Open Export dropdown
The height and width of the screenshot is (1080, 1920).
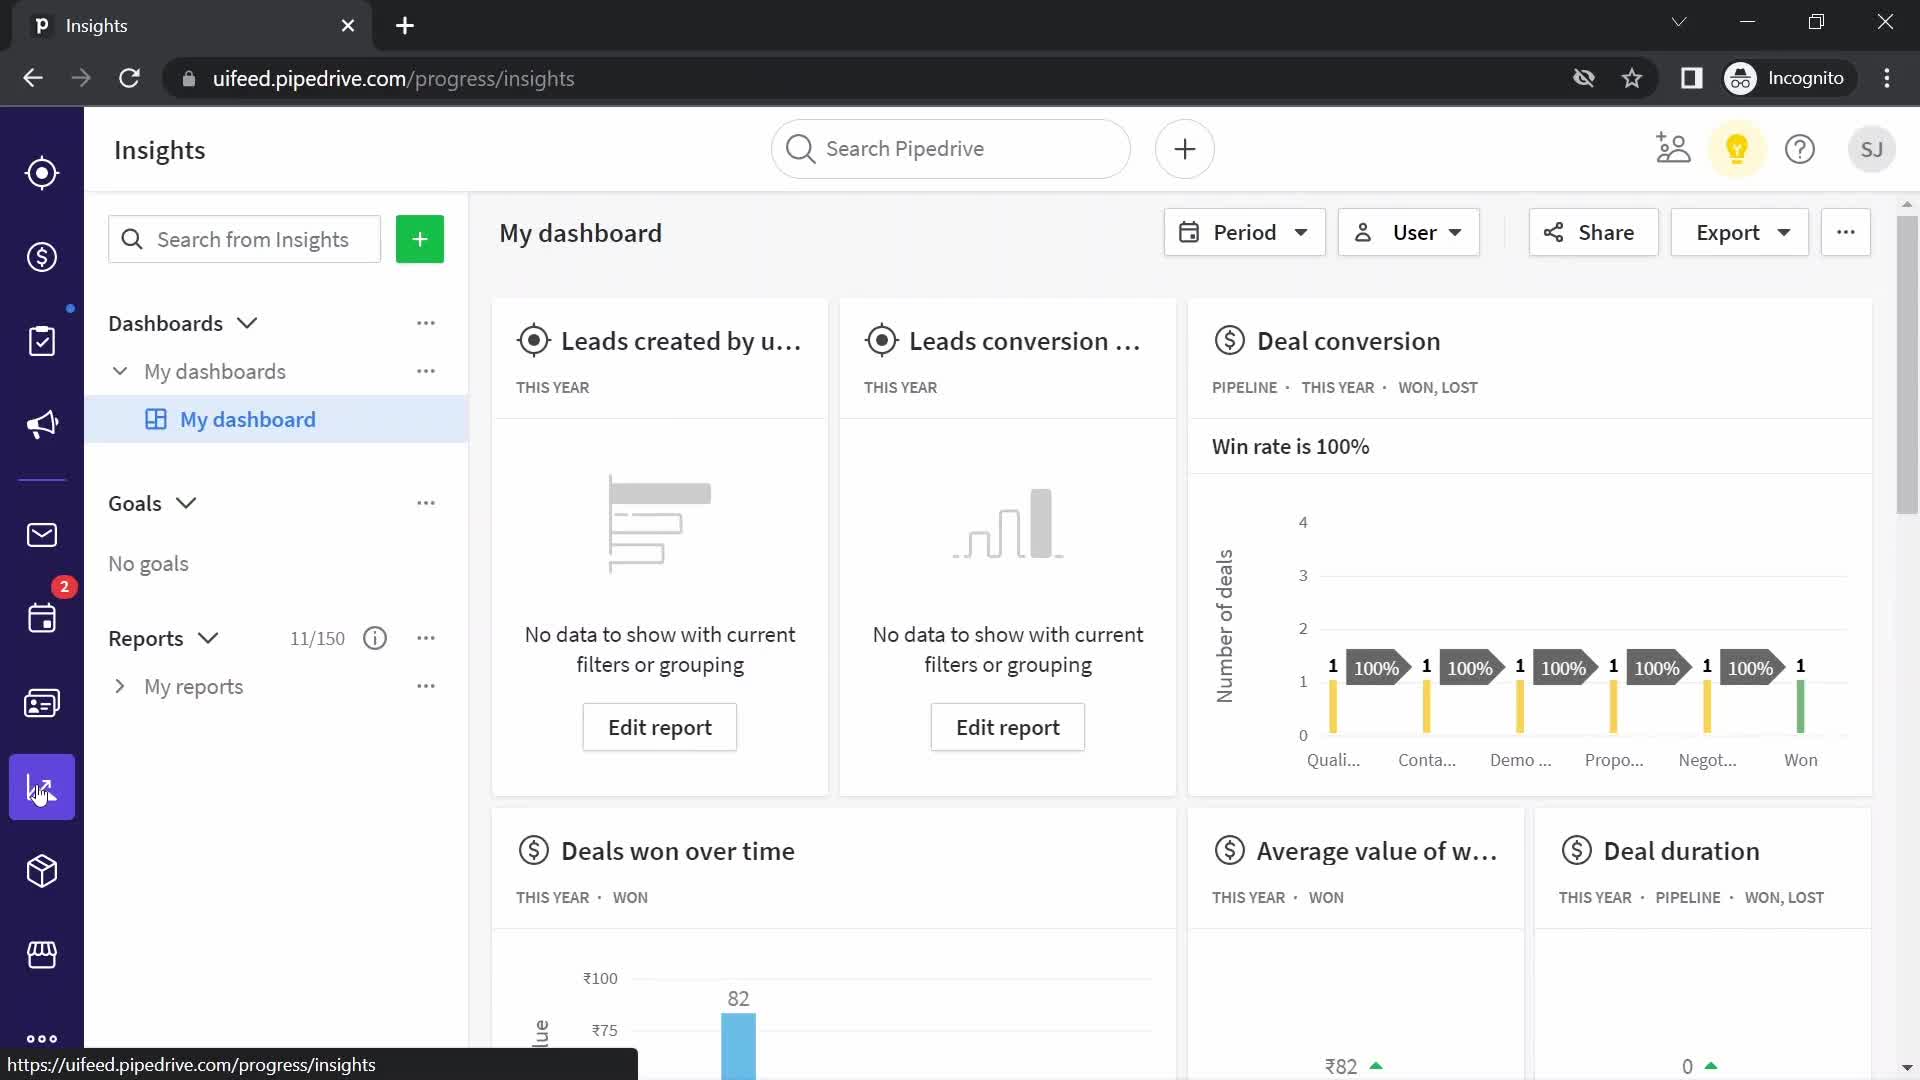(x=1739, y=232)
